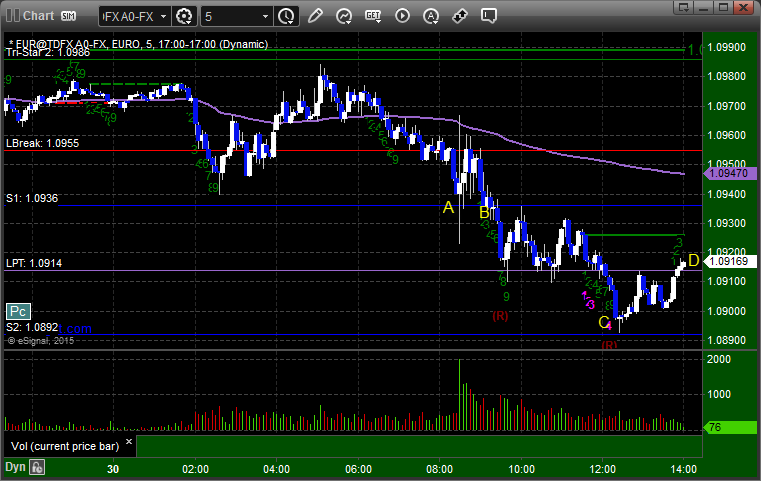Screen dimensions: 761x481
Task: Open the pop-out window options dropdown
Action: tap(684, 7)
